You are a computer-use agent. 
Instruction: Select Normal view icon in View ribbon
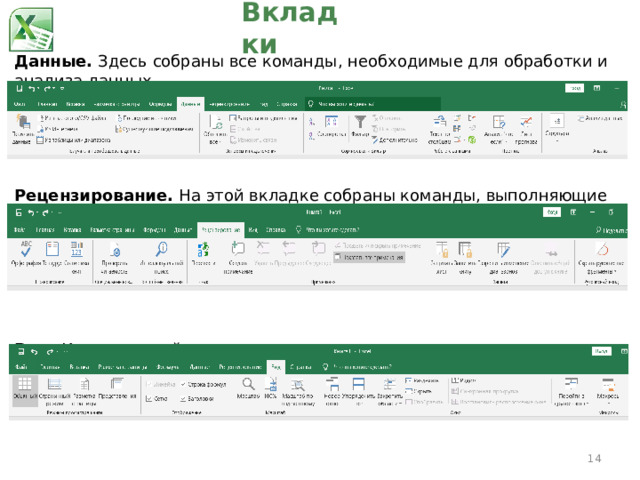(x=24, y=384)
